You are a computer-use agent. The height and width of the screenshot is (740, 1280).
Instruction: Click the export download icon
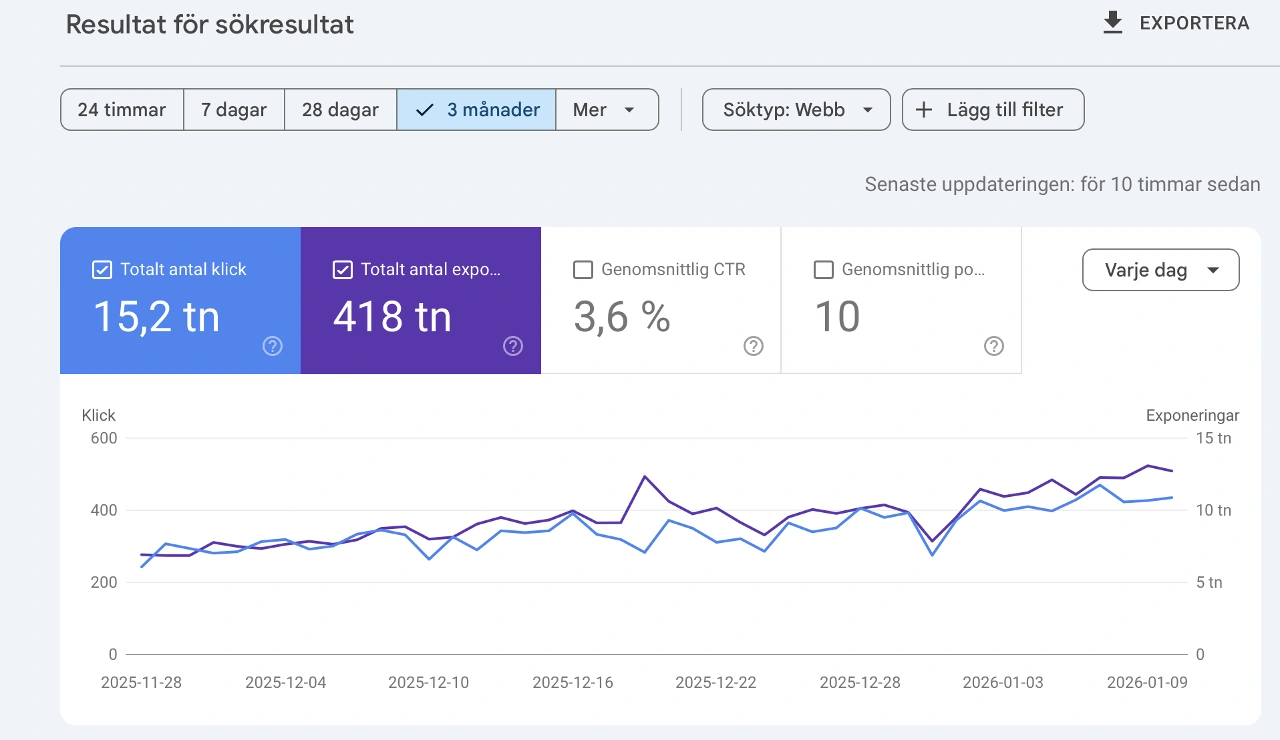click(x=1113, y=23)
